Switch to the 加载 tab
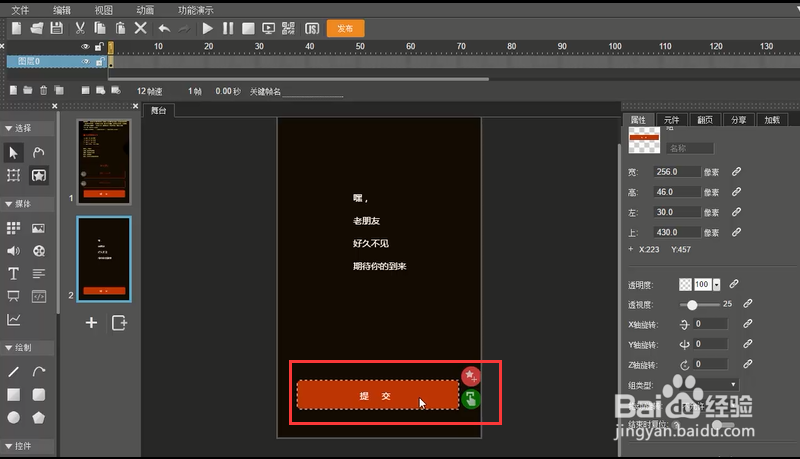The width and height of the screenshot is (800, 459). (x=772, y=120)
